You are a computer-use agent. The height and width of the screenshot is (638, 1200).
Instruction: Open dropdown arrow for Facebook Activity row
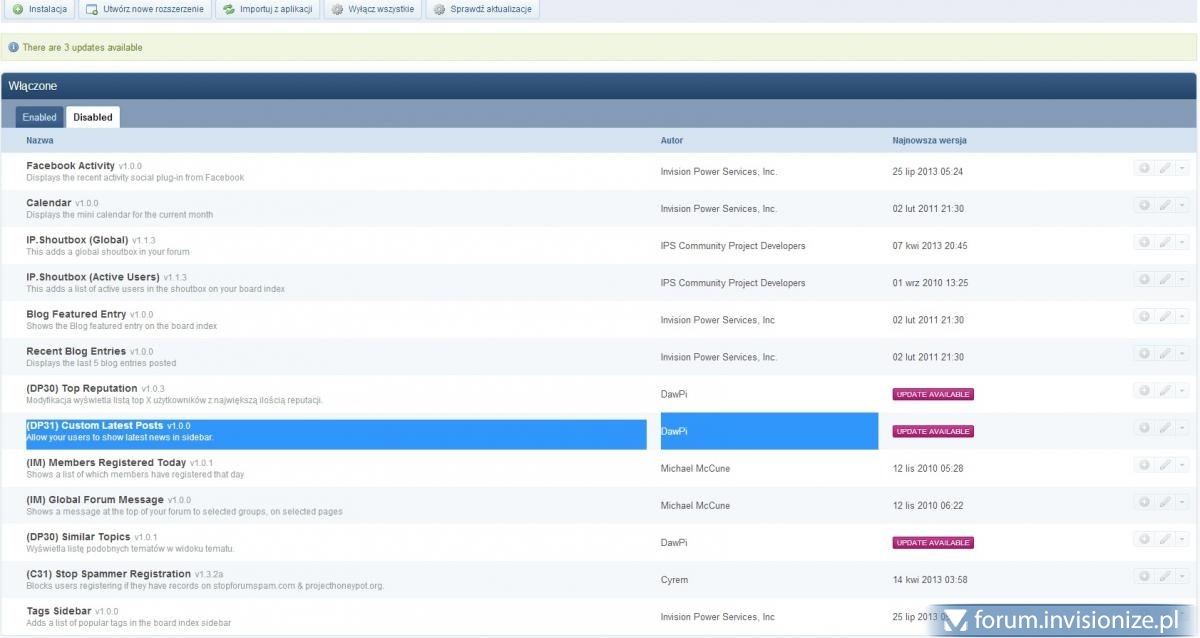(x=1182, y=168)
